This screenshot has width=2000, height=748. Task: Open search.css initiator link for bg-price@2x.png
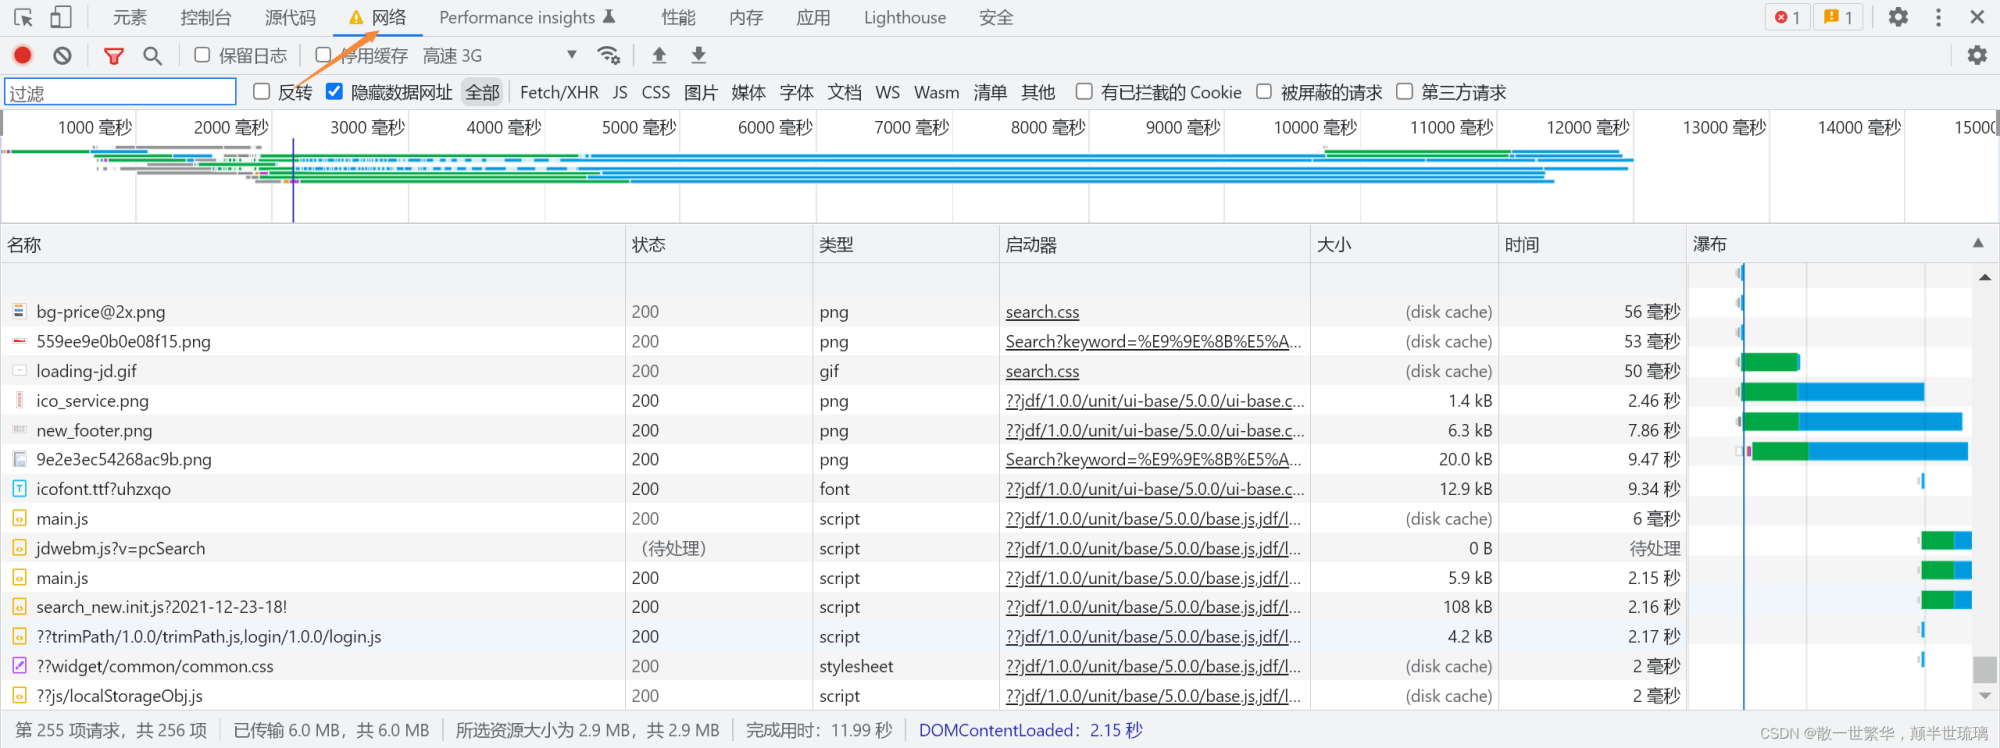[1042, 312]
